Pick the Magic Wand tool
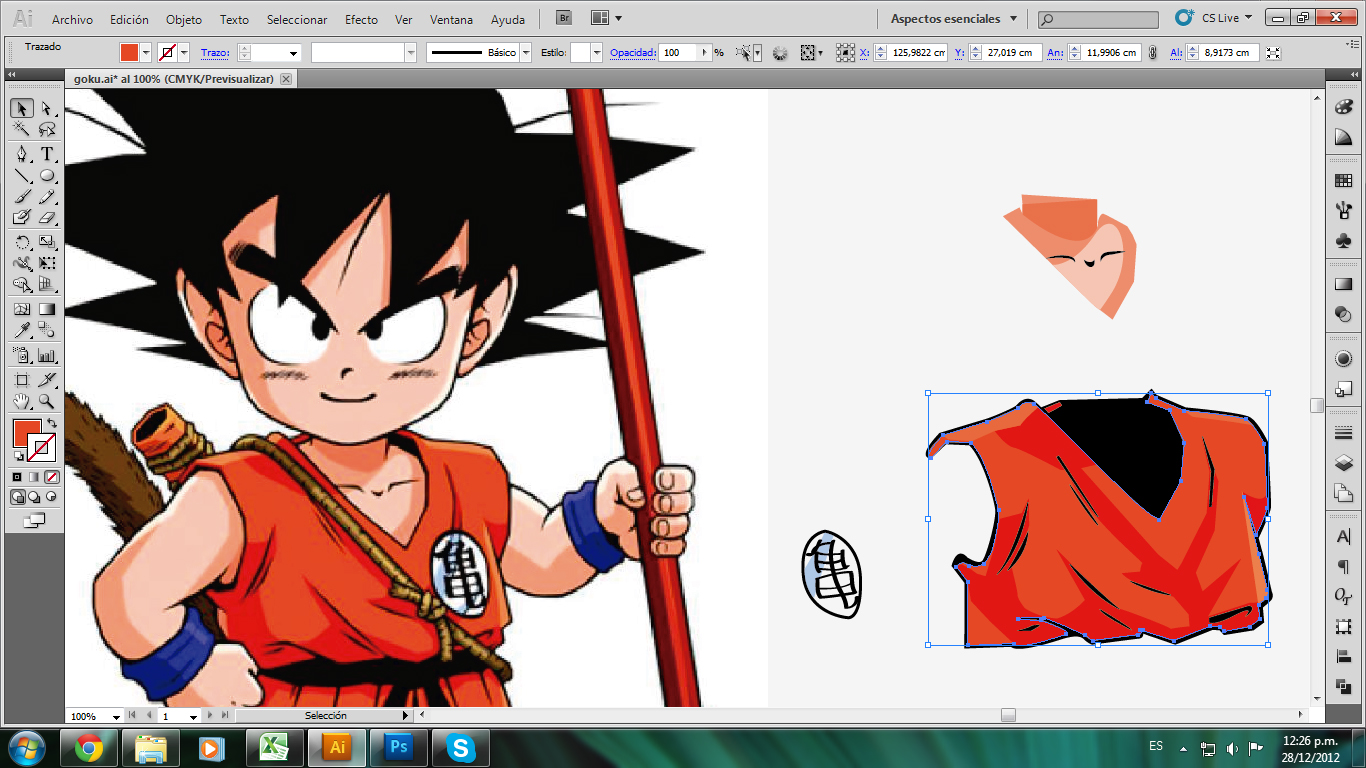Viewport: 1366px width, 768px height. coord(22,130)
